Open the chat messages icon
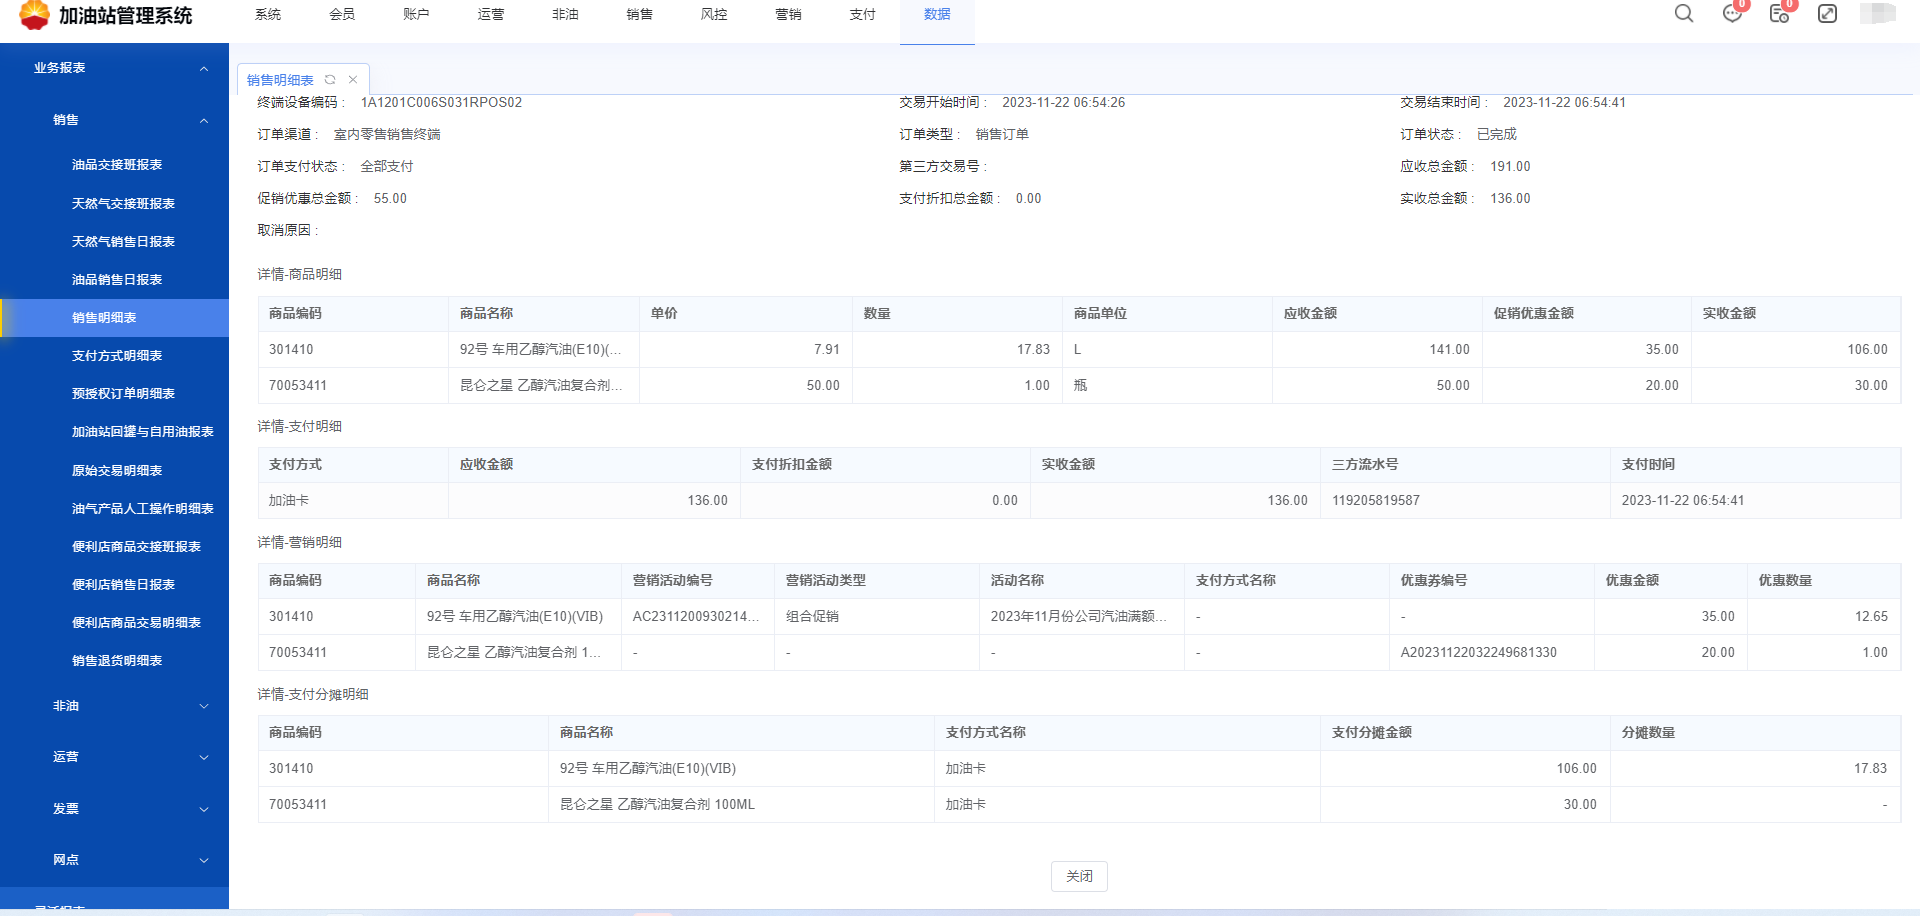Image resolution: width=1920 pixels, height=916 pixels. pyautogui.click(x=1732, y=14)
